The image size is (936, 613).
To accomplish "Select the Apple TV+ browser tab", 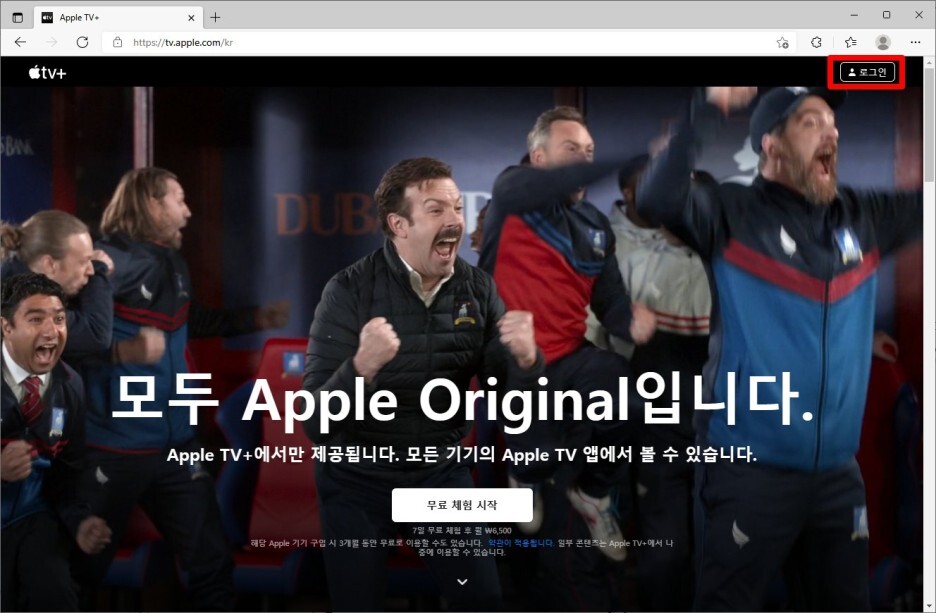I will [x=118, y=17].
